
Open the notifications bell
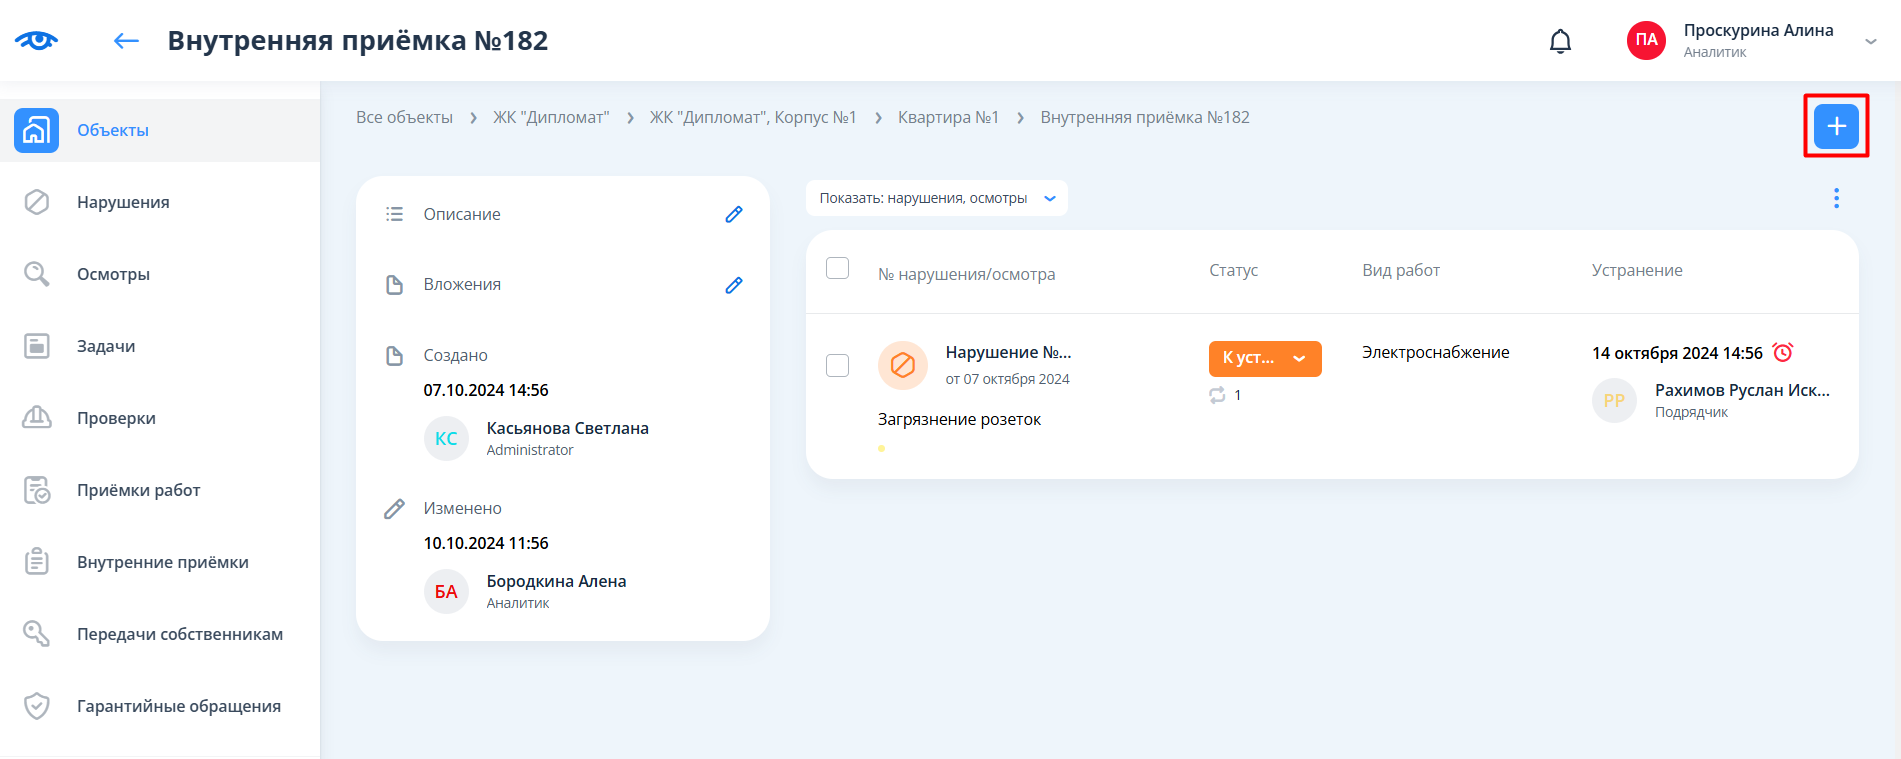pyautogui.click(x=1560, y=41)
